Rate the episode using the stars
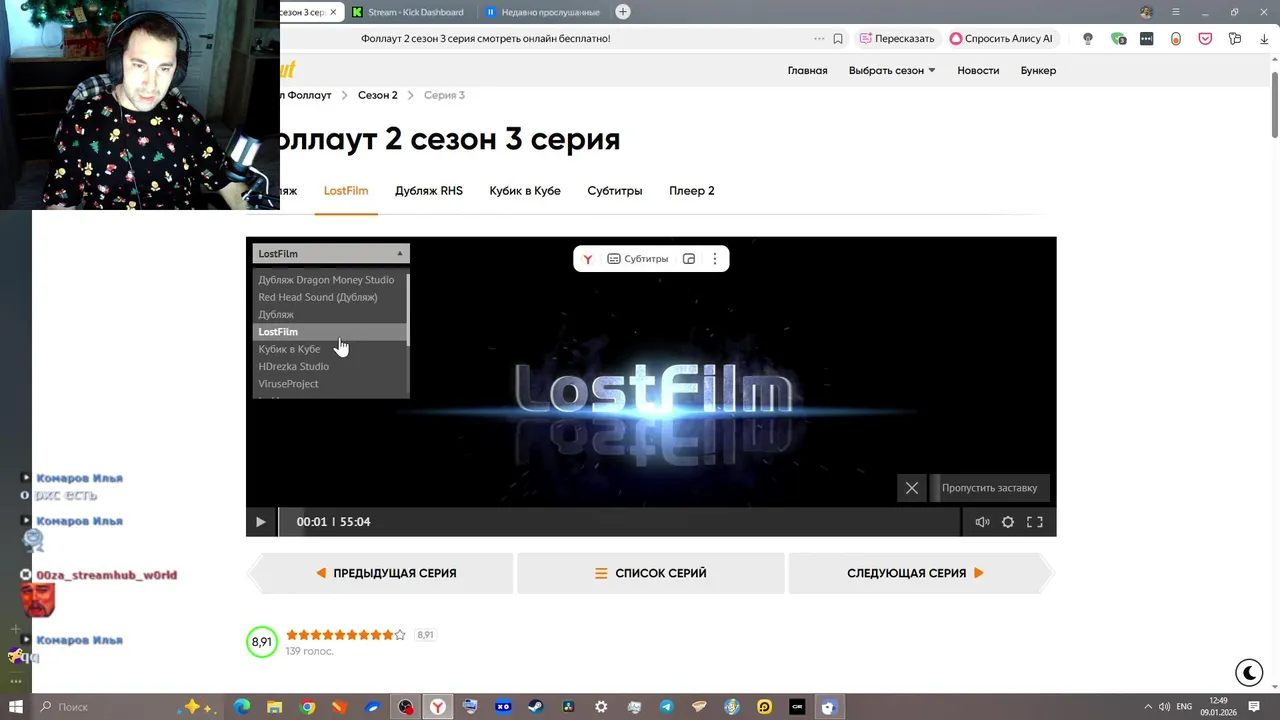The width and height of the screenshot is (1280, 720). pyautogui.click(x=346, y=635)
